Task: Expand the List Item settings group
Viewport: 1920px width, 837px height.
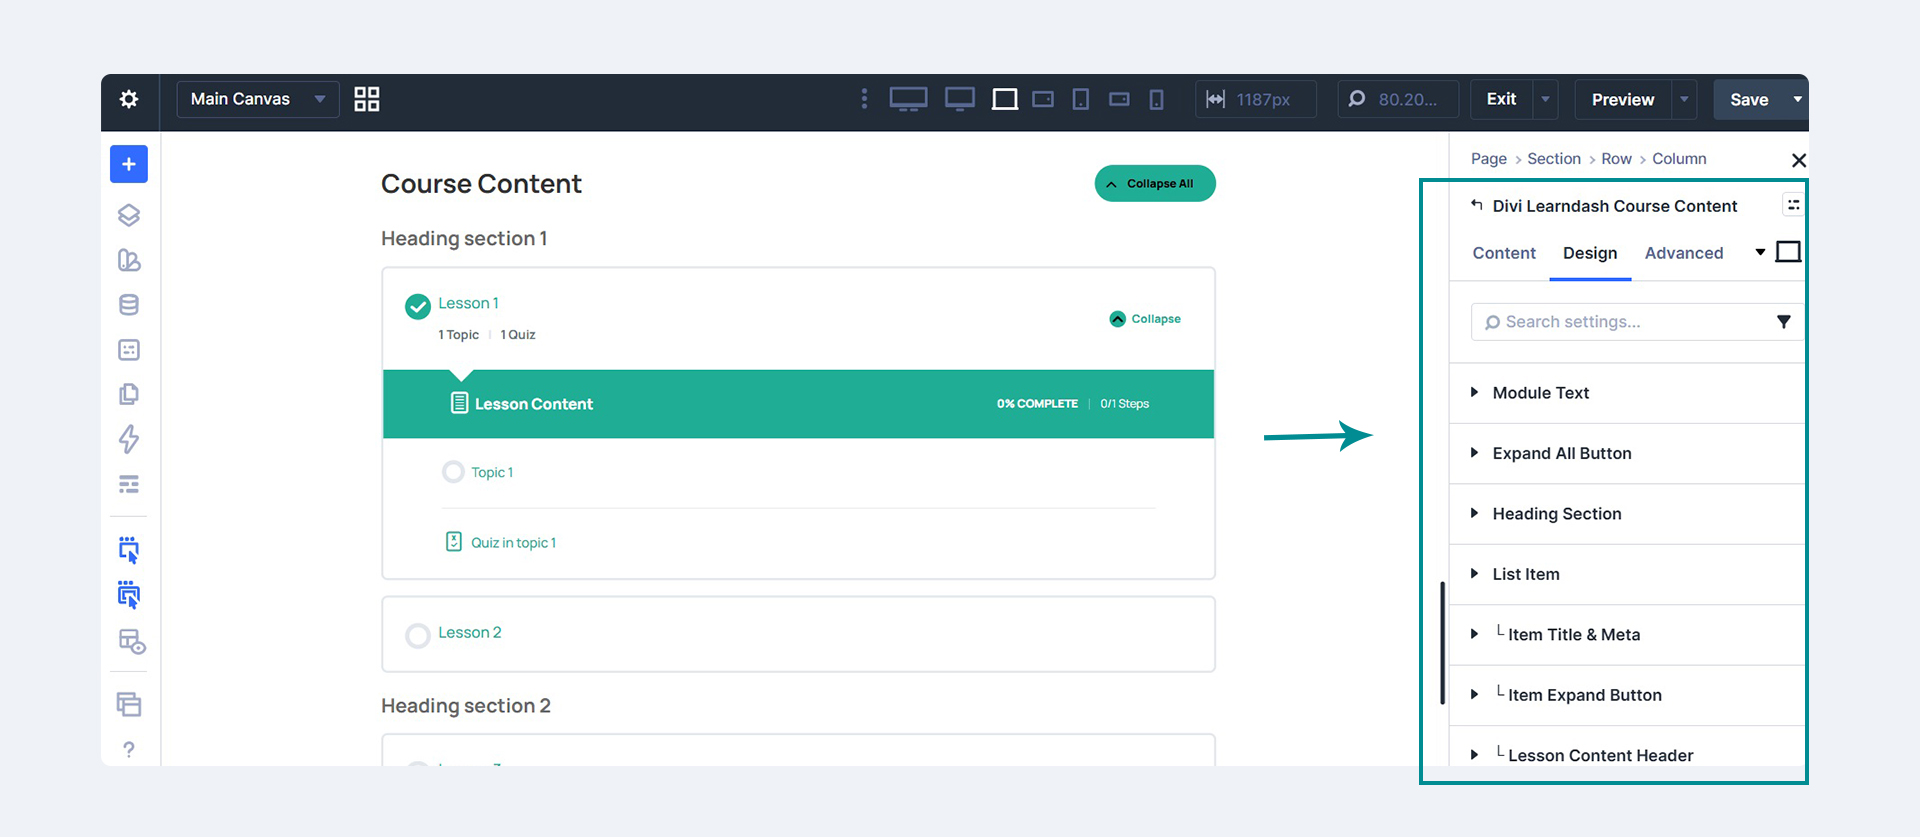Action: pyautogui.click(x=1628, y=574)
